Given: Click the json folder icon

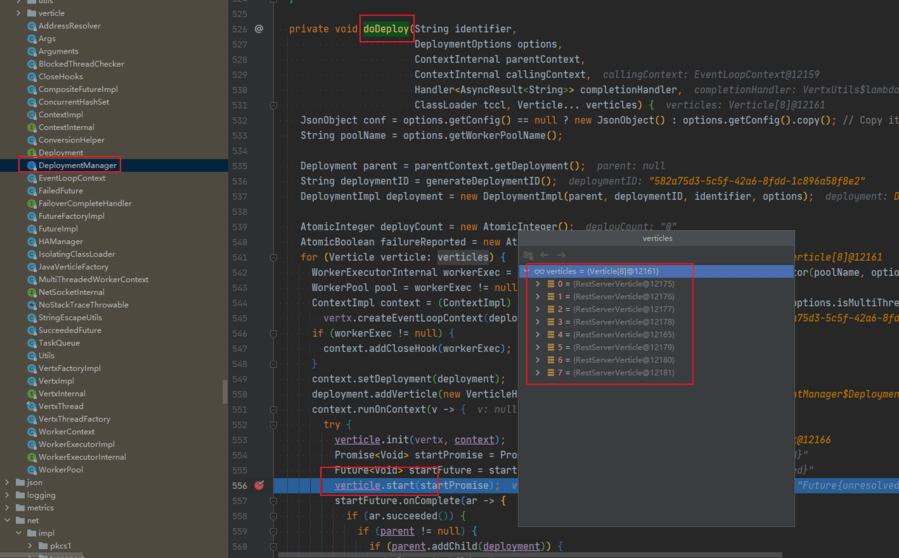Looking at the screenshot, I should pyautogui.click(x=21, y=482).
